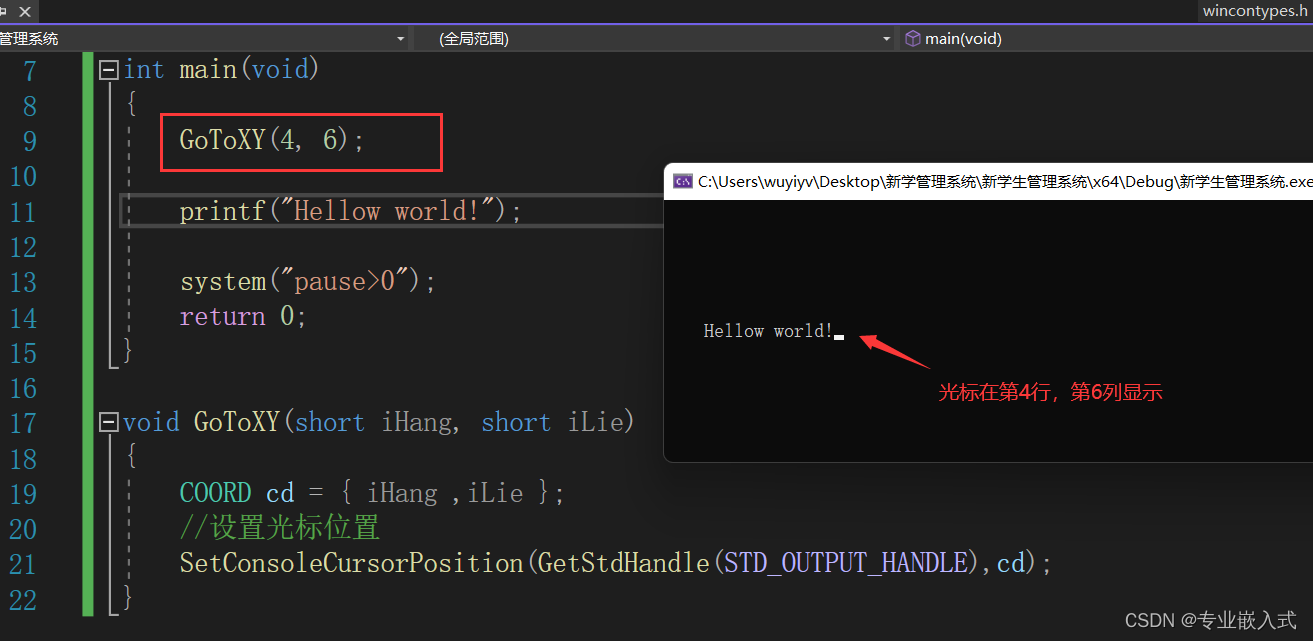
Task: Collapse the main function code block
Action: (108, 70)
